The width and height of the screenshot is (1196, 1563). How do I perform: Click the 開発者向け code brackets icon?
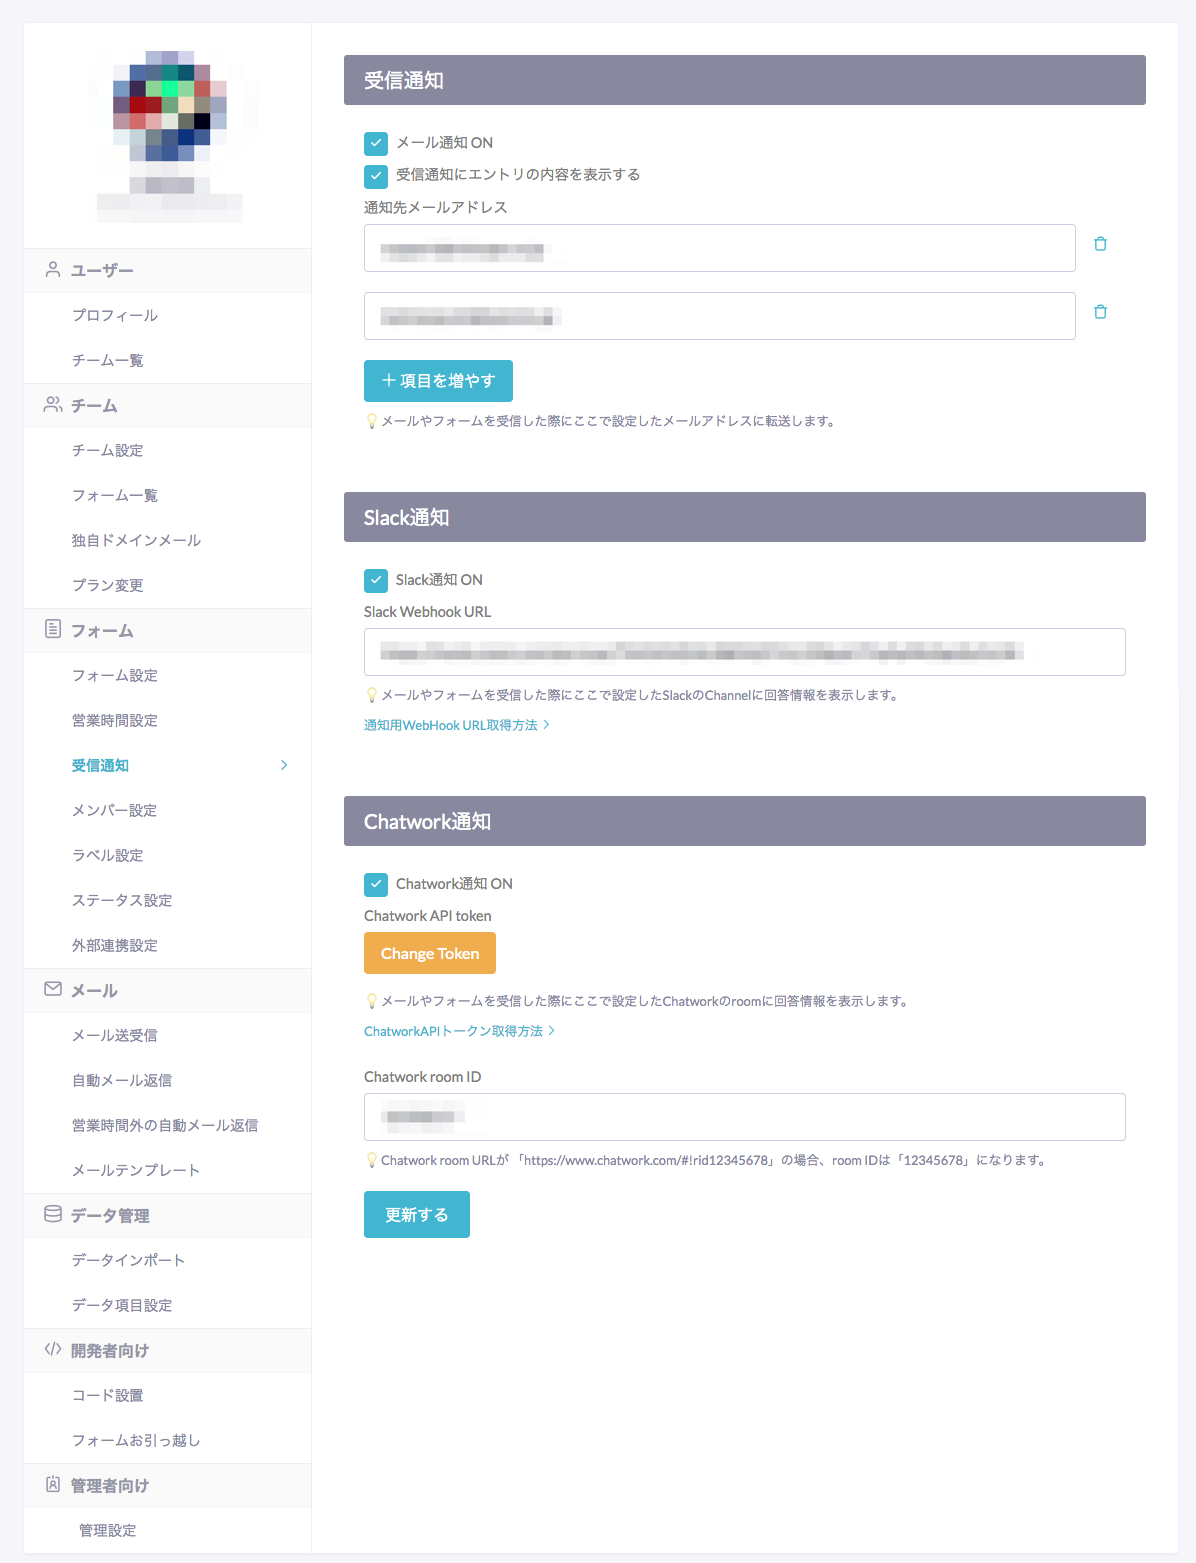pos(53,1349)
